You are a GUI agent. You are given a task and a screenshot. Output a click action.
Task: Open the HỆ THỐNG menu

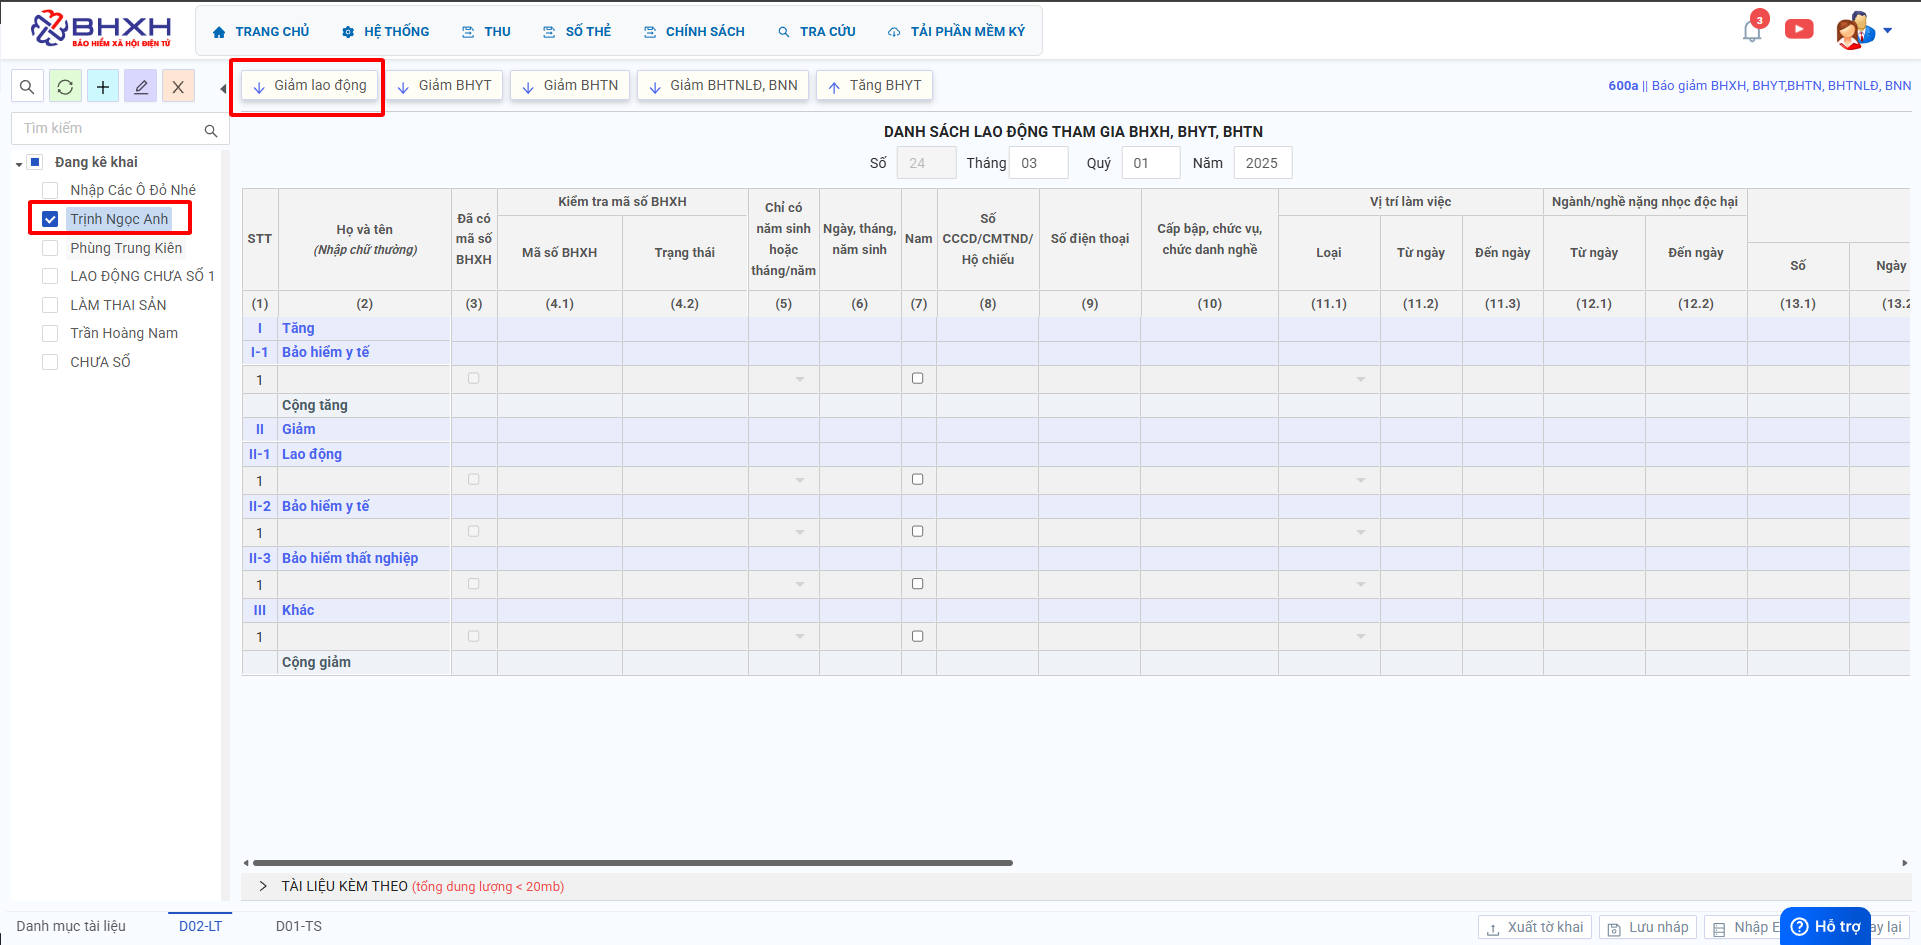(x=386, y=32)
